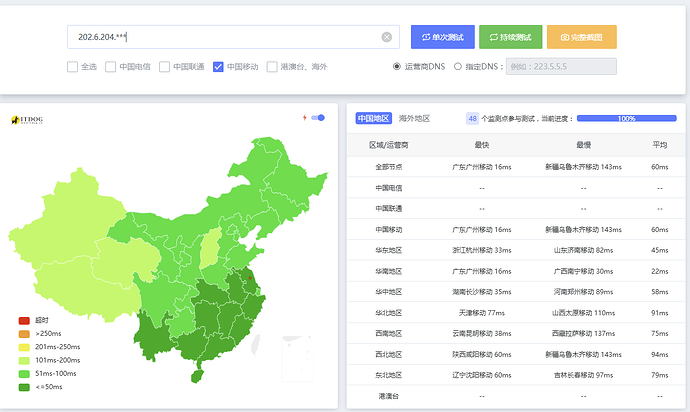Uncheck the 中国移动 checkbox
This screenshot has width=690, height=412.
218,67
